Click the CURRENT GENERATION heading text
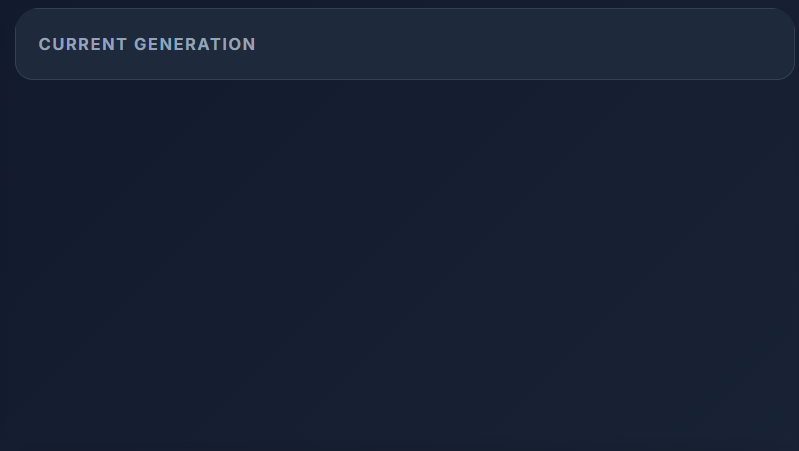Viewport: 799px width, 451px height. tap(147, 44)
